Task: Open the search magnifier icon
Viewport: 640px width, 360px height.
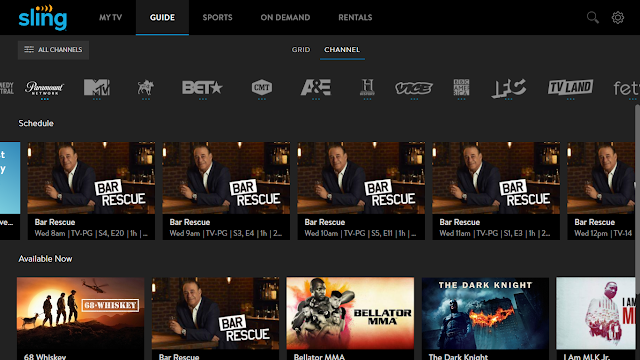Action: tap(592, 18)
